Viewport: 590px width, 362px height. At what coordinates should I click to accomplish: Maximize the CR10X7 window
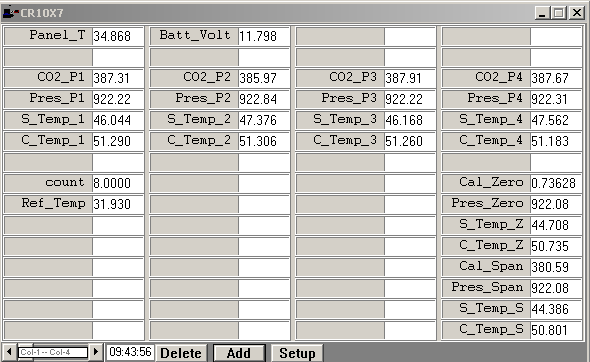coord(559,13)
